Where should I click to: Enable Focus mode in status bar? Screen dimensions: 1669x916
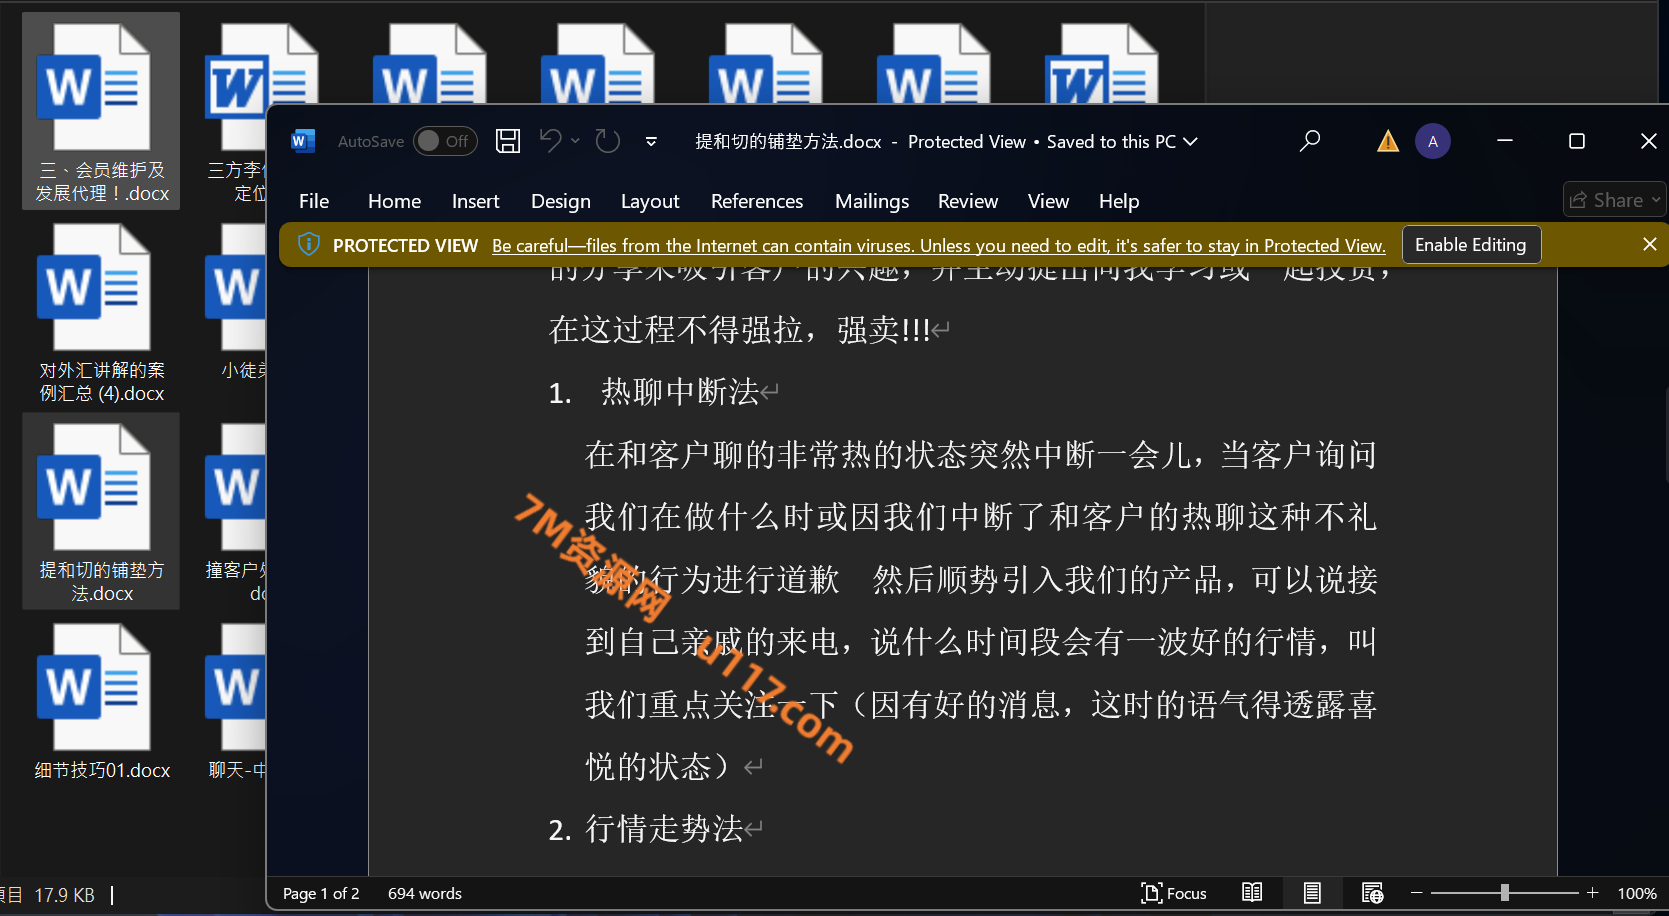pos(1174,893)
